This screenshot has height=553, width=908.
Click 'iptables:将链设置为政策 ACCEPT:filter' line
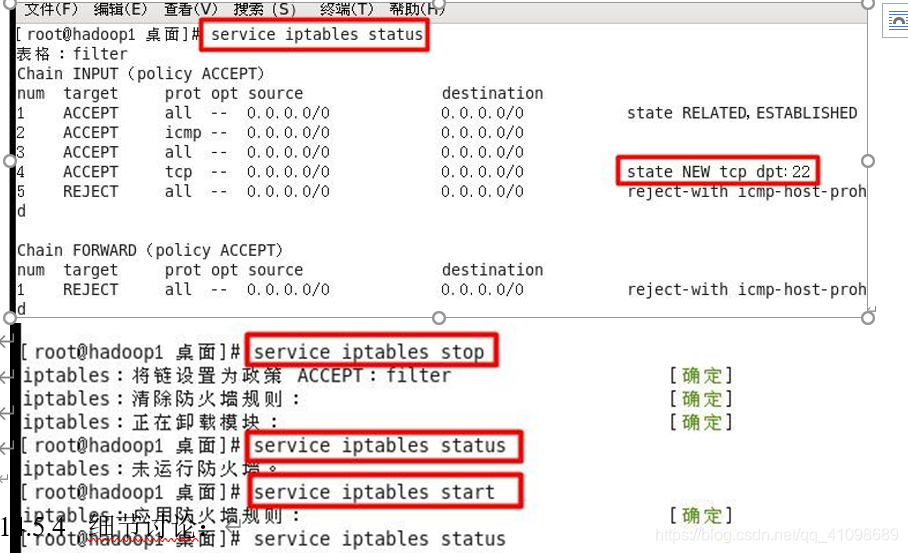coord(236,376)
